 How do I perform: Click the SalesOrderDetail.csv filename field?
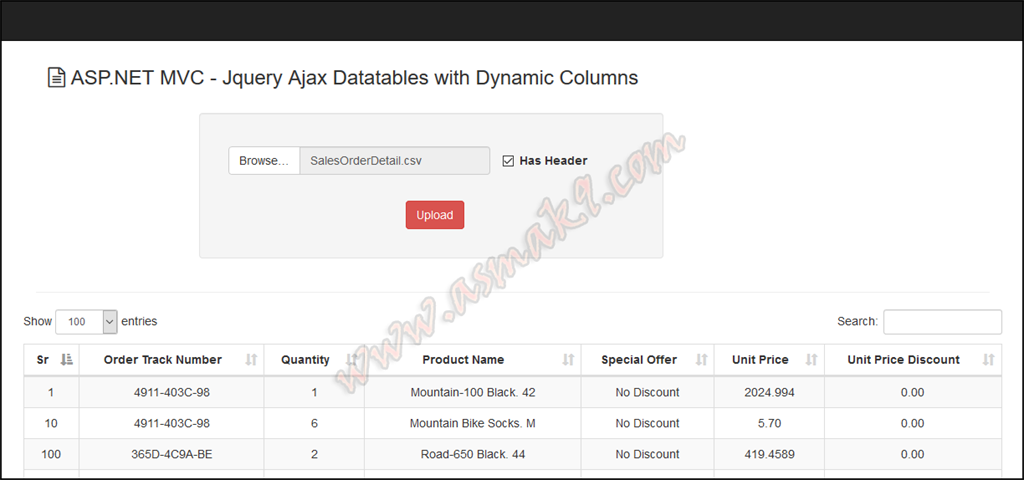click(x=394, y=161)
